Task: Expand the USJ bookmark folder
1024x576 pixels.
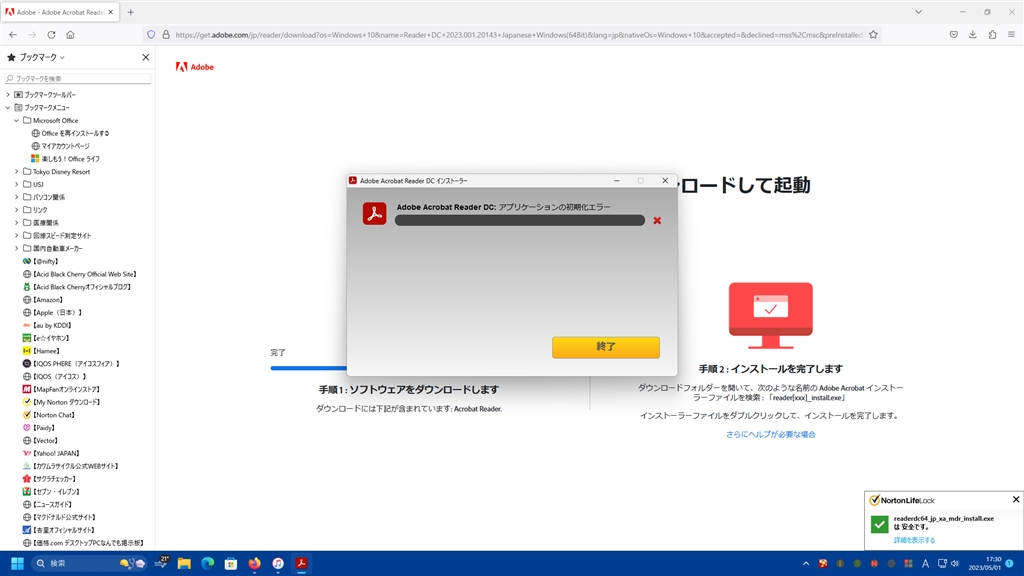Action: coord(16,184)
